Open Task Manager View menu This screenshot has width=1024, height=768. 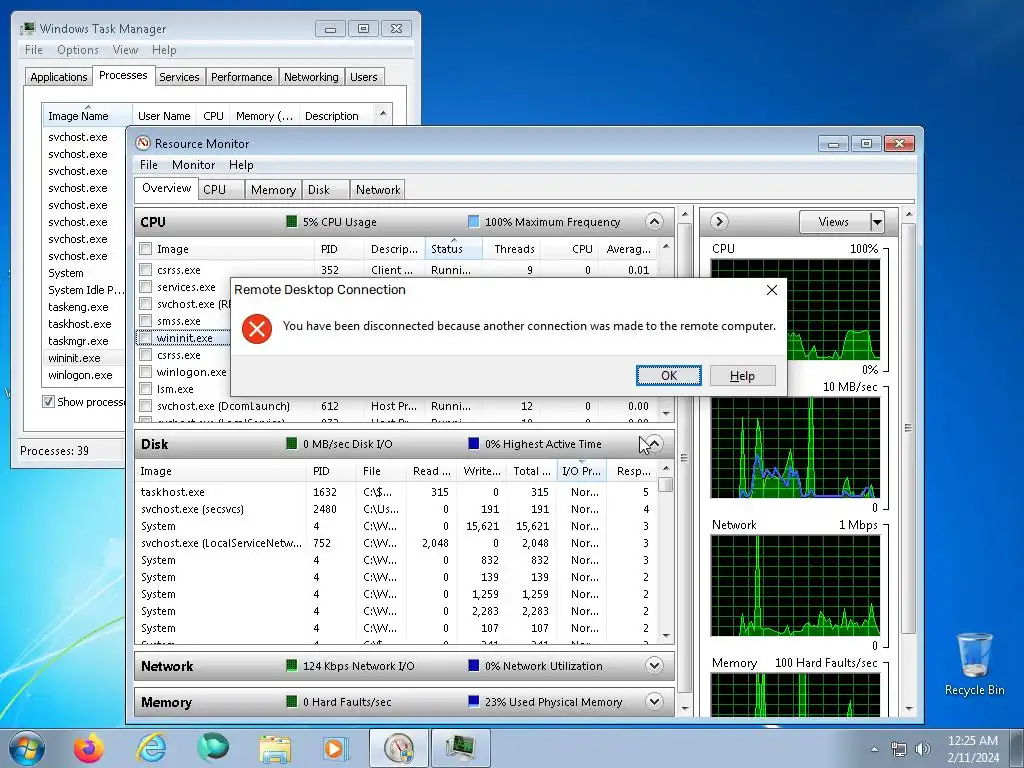125,50
